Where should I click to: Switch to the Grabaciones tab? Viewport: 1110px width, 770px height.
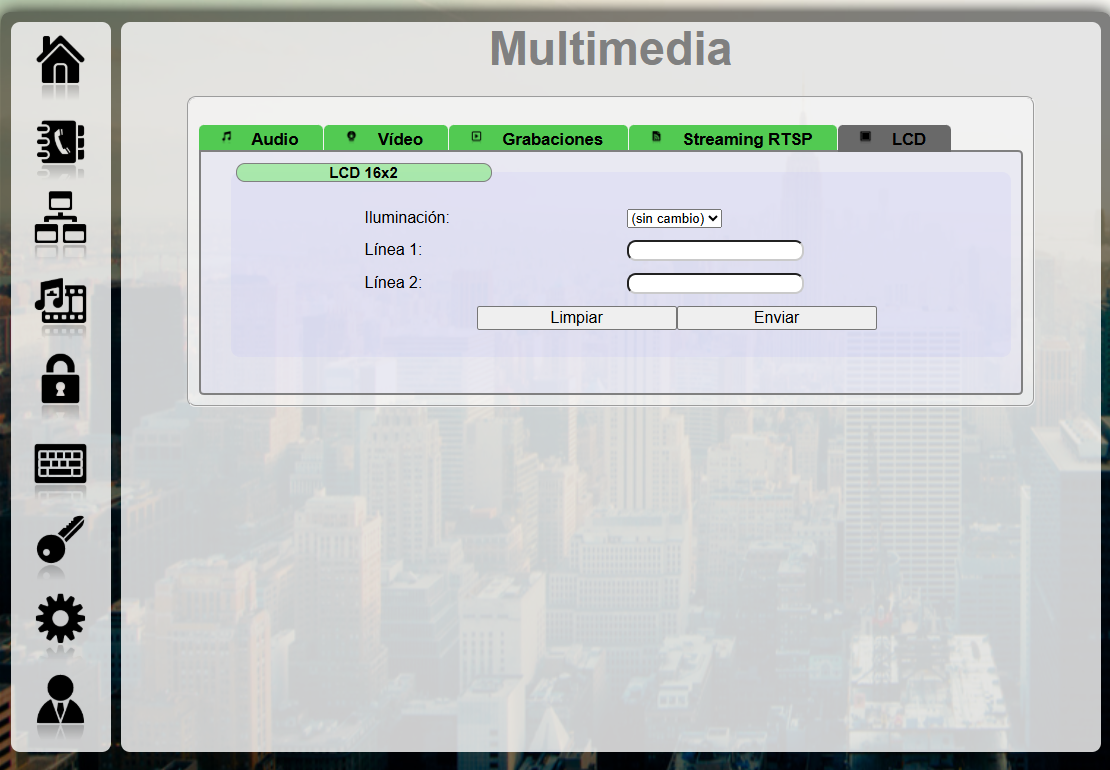[x=538, y=139]
